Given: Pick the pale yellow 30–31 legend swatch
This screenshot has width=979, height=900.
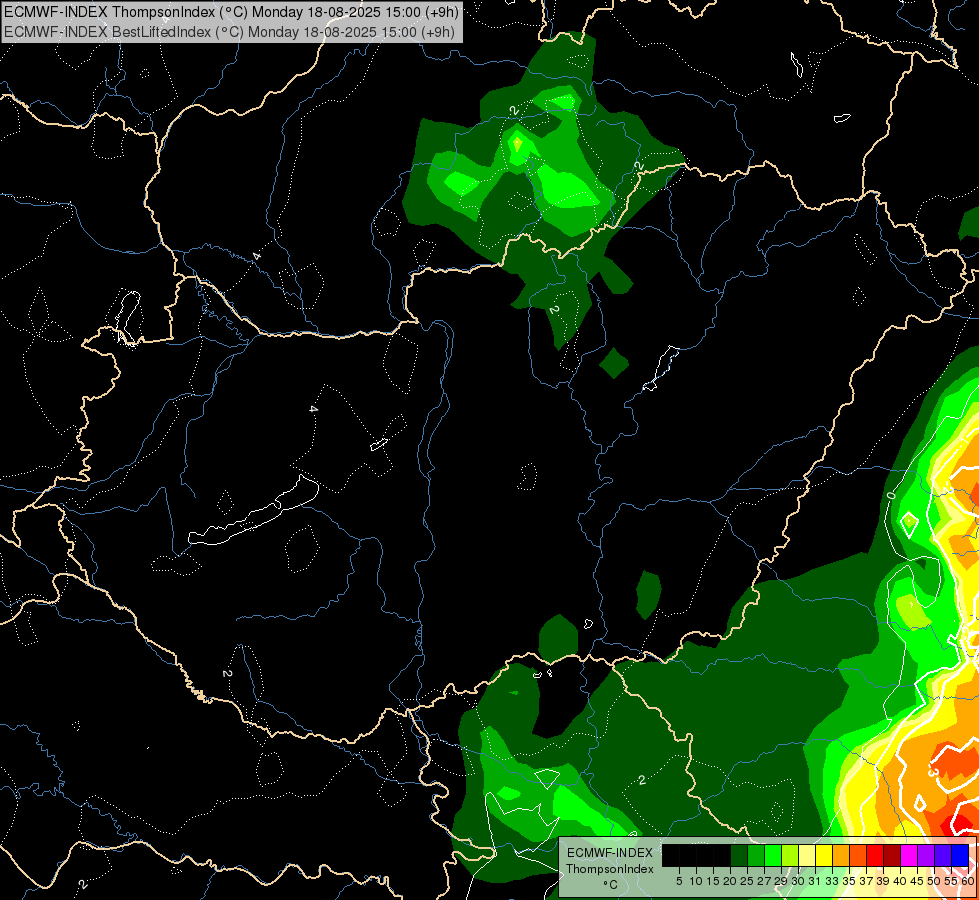Looking at the screenshot, I should click(807, 856).
